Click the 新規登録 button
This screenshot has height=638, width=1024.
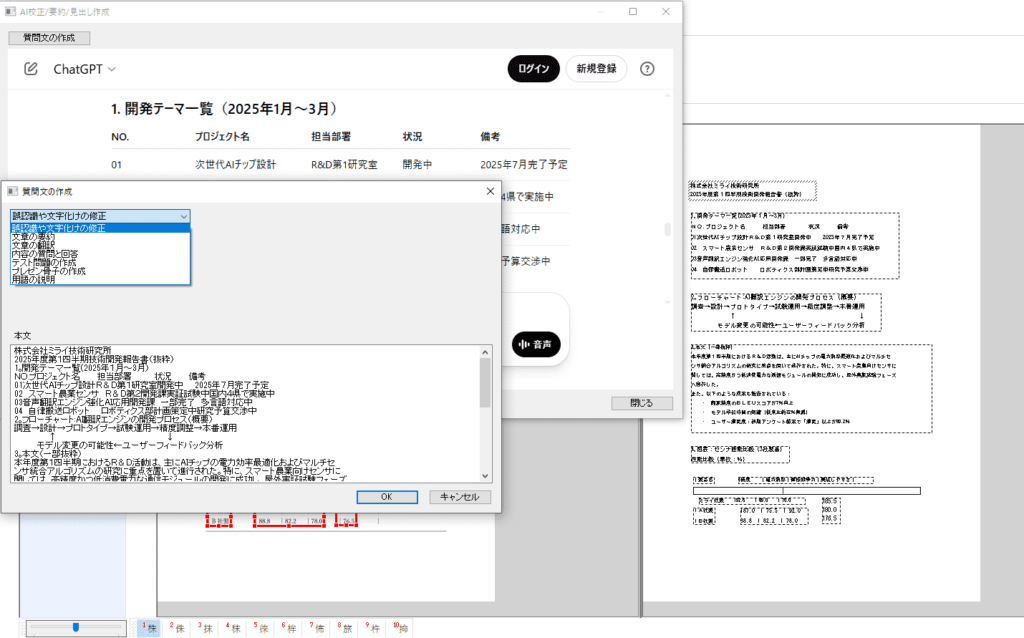click(x=596, y=69)
